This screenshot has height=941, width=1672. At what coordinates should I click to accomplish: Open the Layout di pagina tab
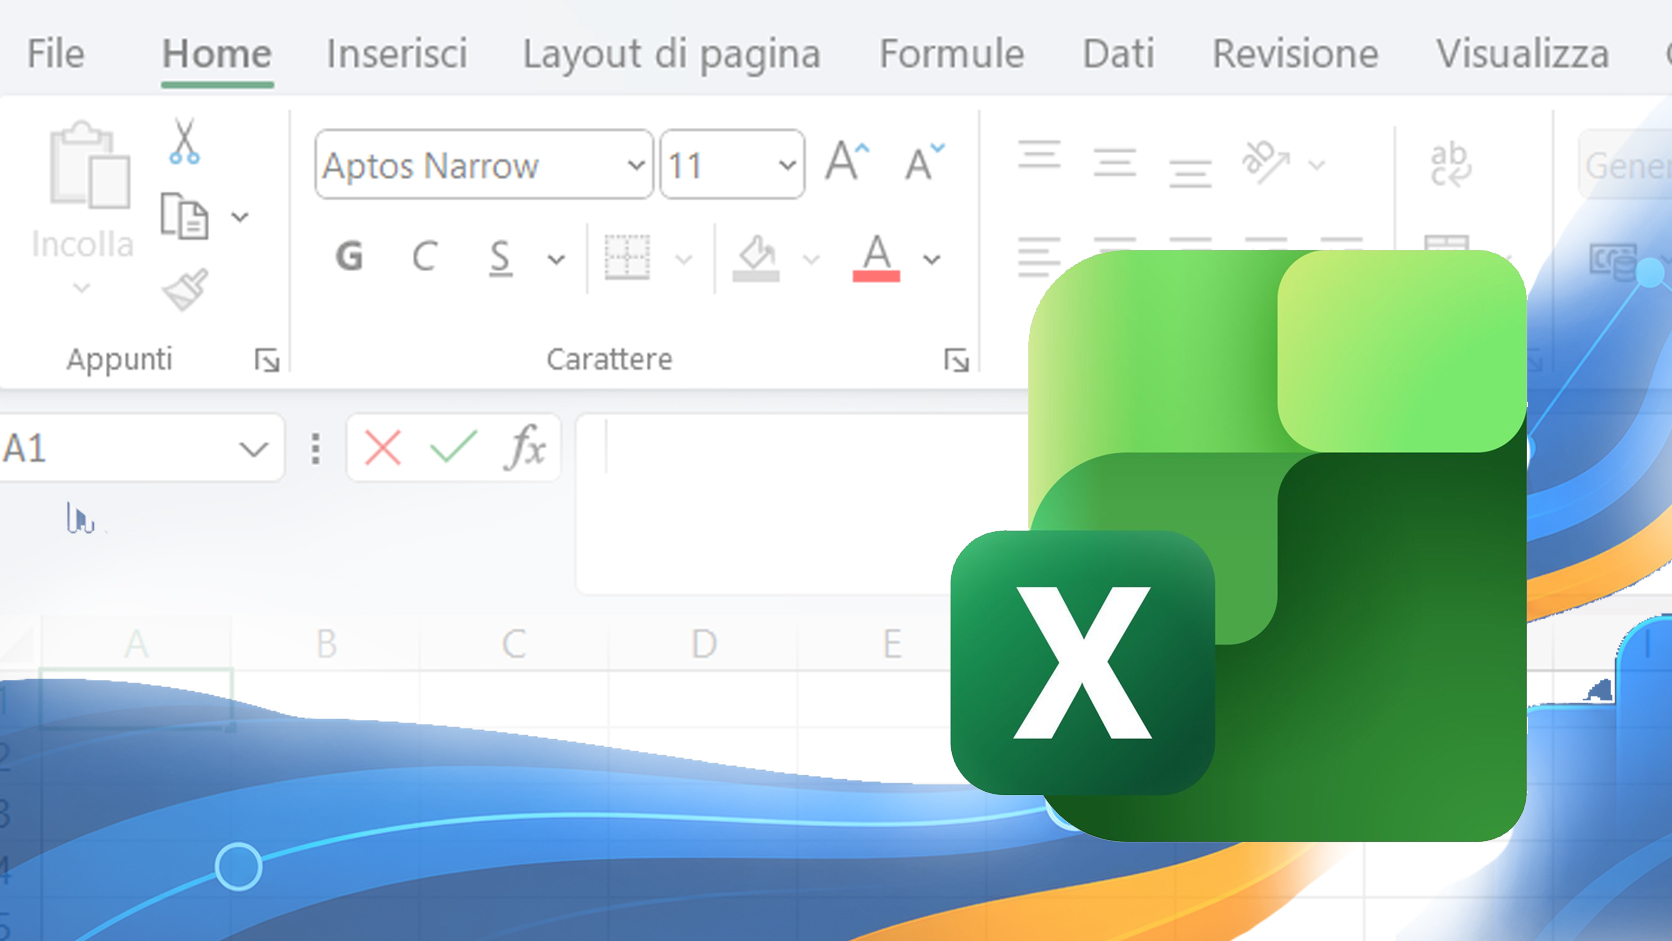click(671, 54)
